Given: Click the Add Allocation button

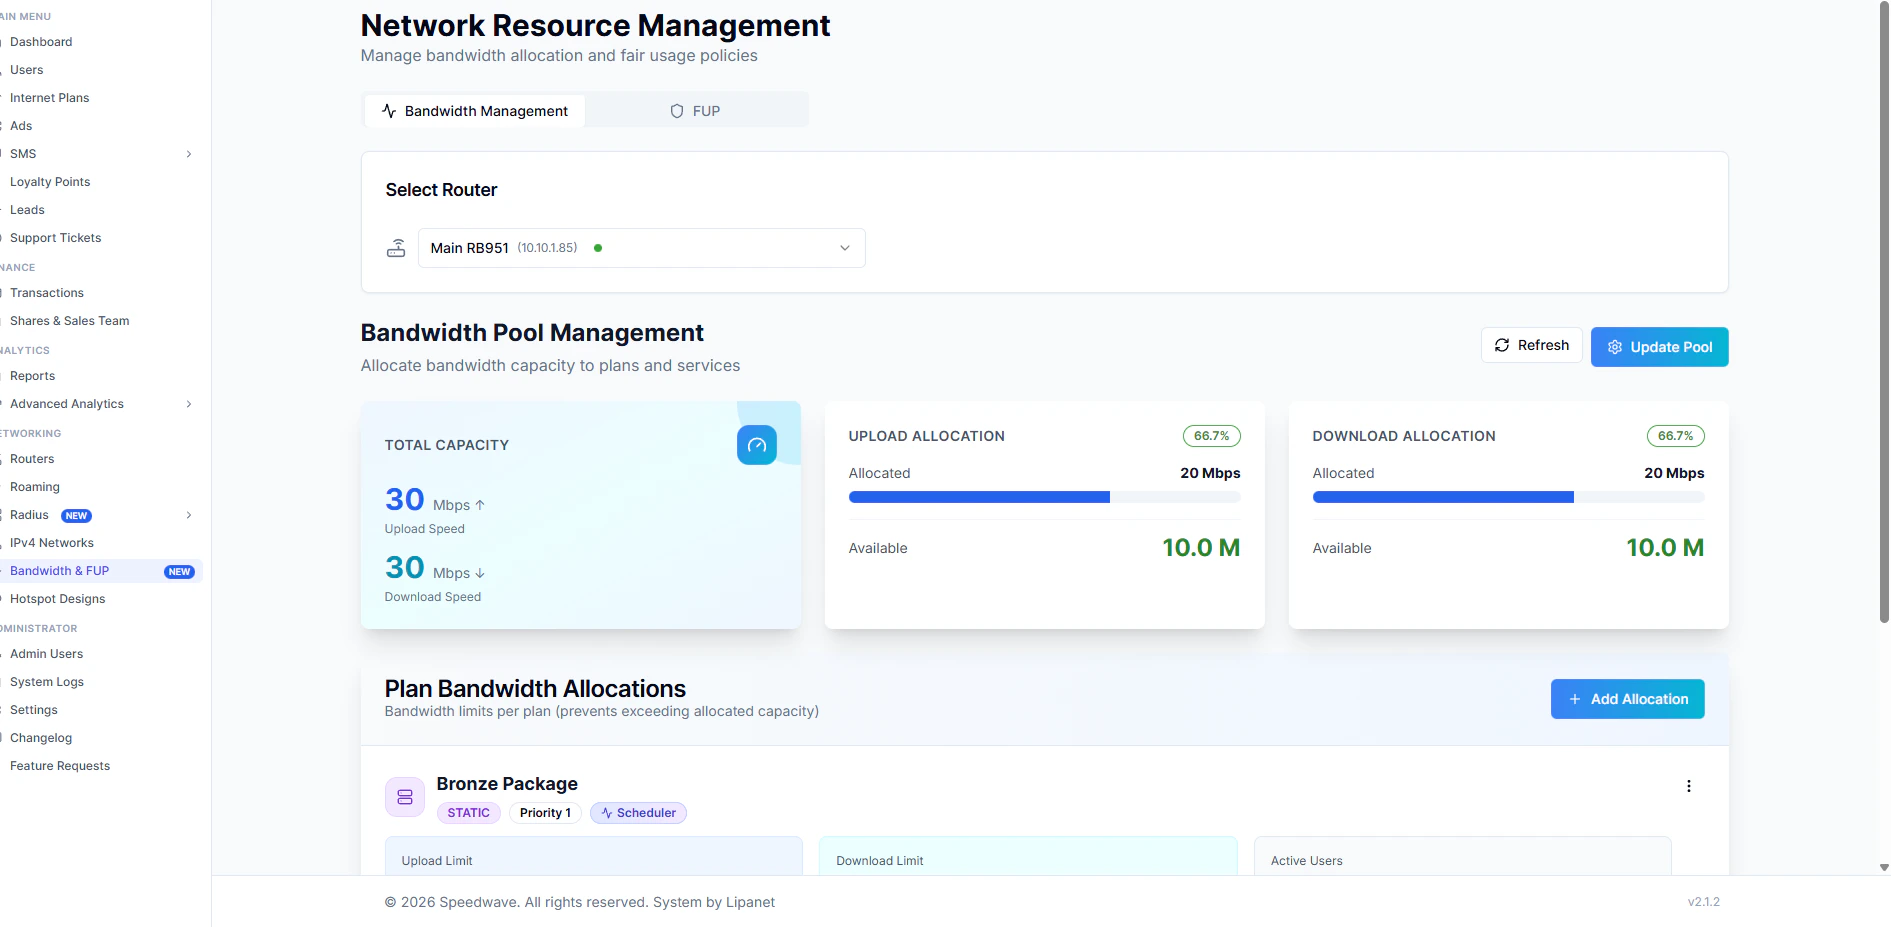Looking at the screenshot, I should pos(1627,699).
